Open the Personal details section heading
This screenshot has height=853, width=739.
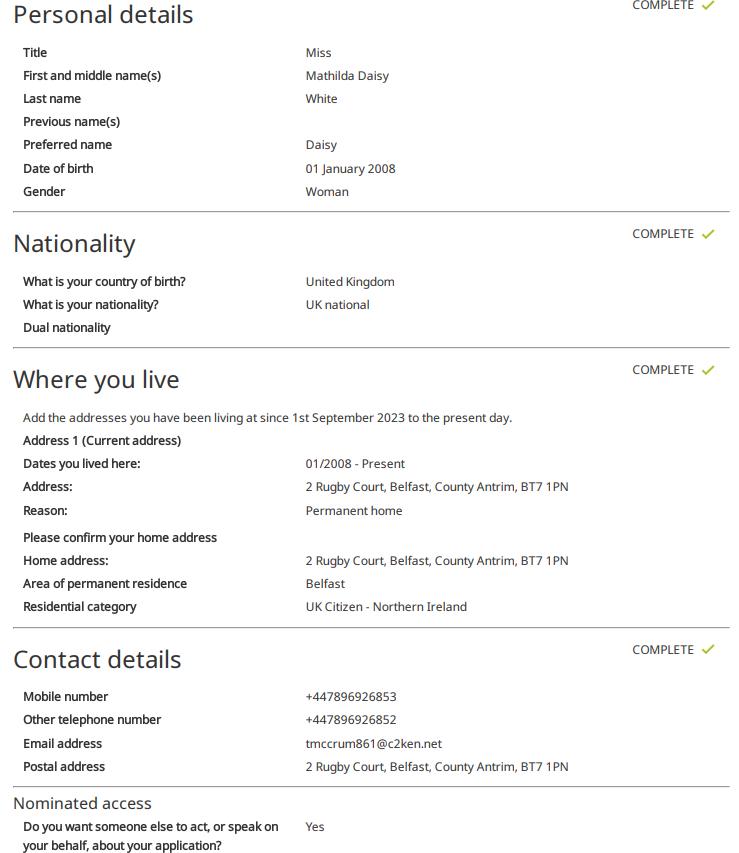coord(103,15)
